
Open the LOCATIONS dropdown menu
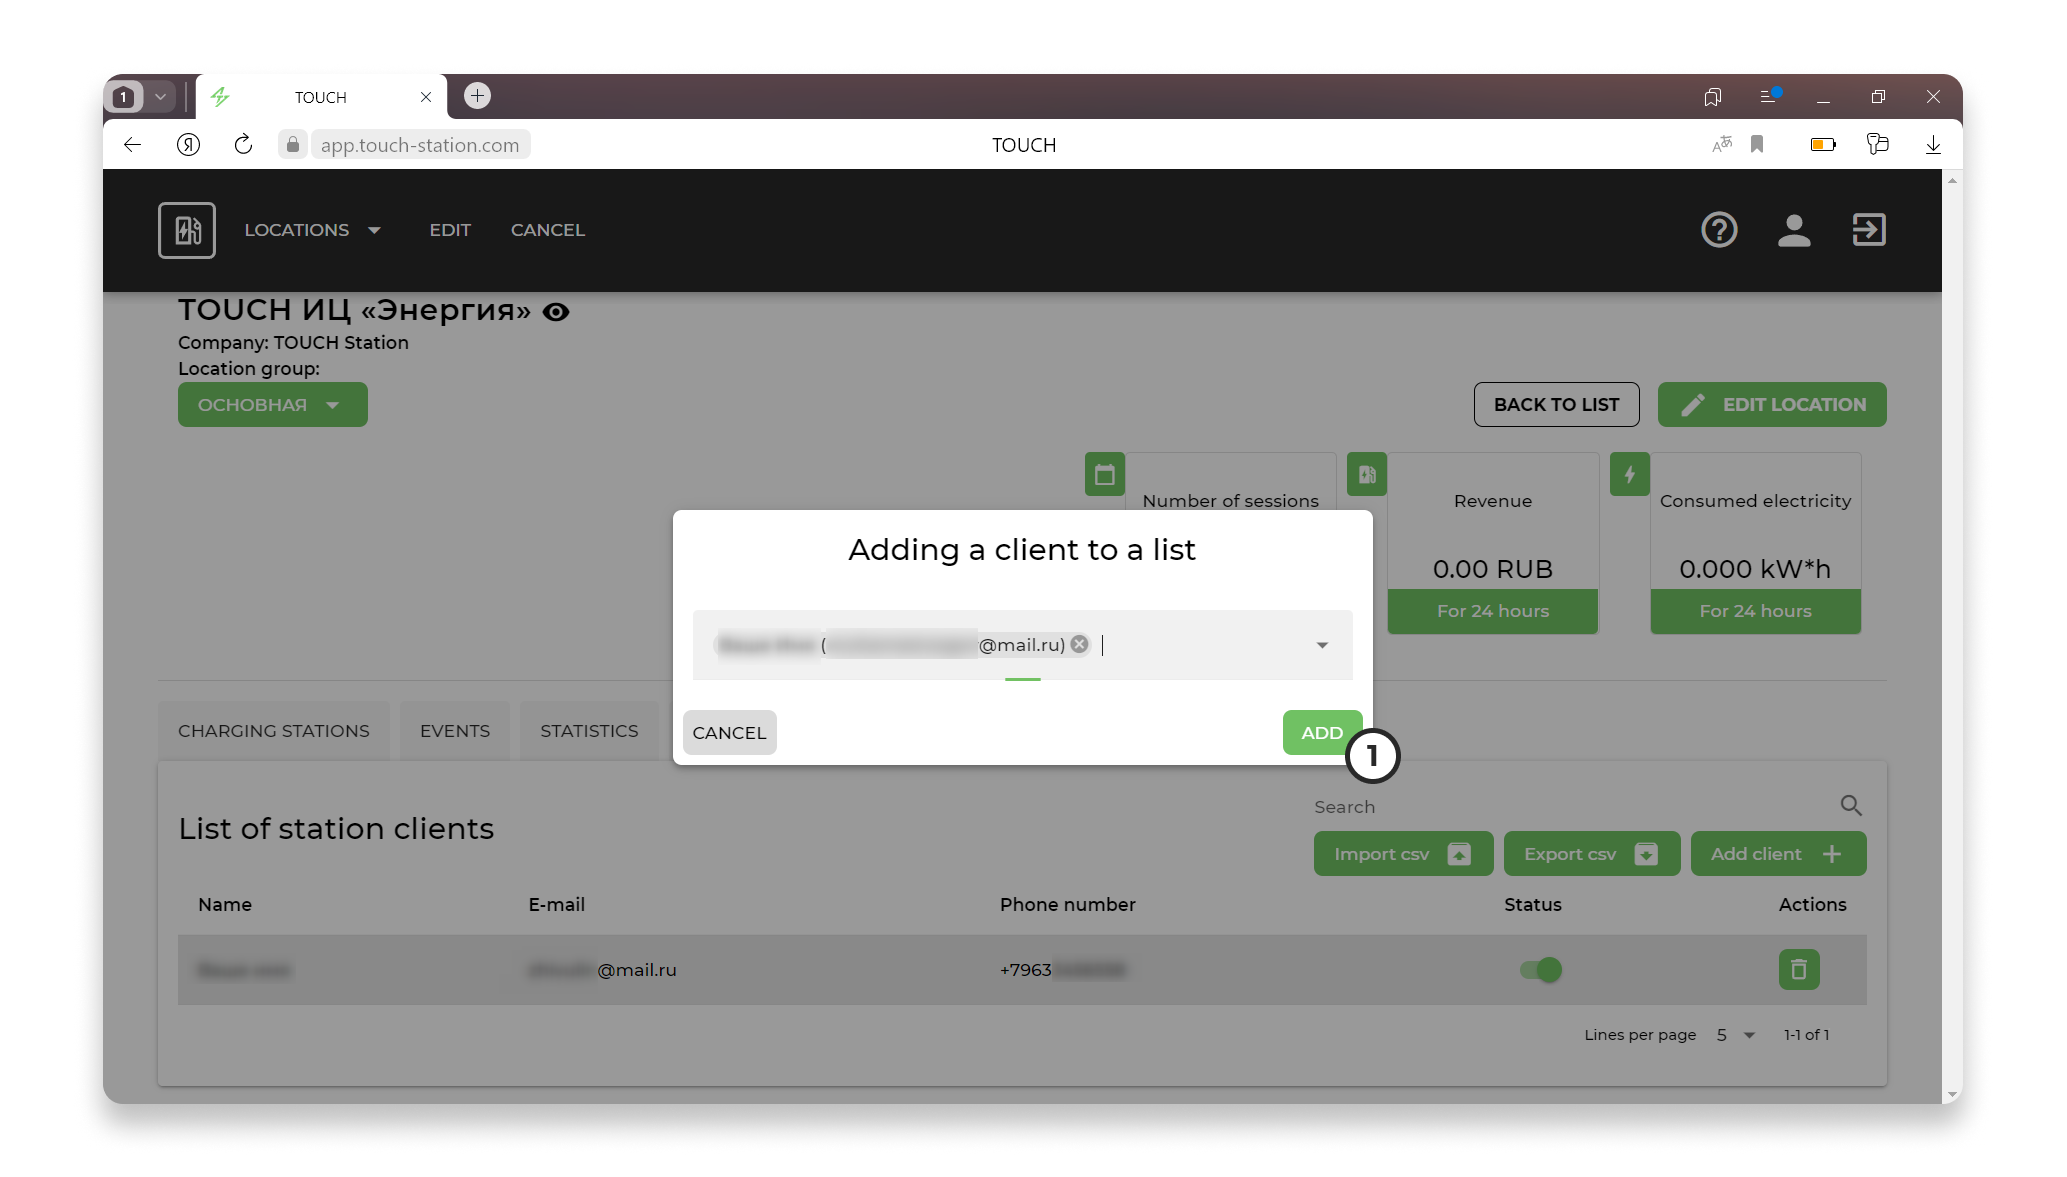click(x=313, y=230)
